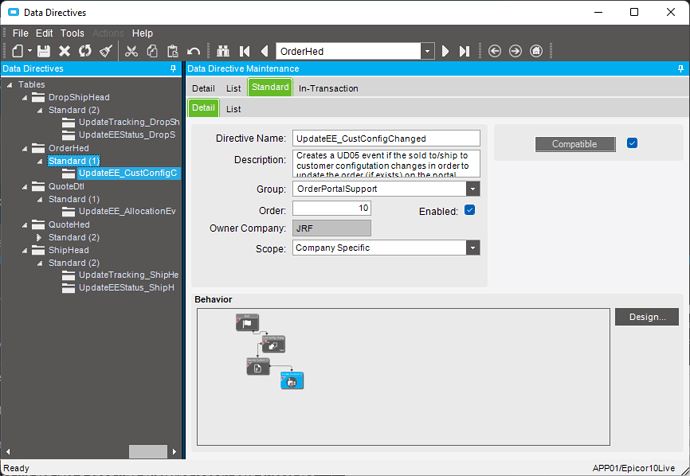Click the condition workflow node
This screenshot has width=690, height=476.
tap(274, 344)
